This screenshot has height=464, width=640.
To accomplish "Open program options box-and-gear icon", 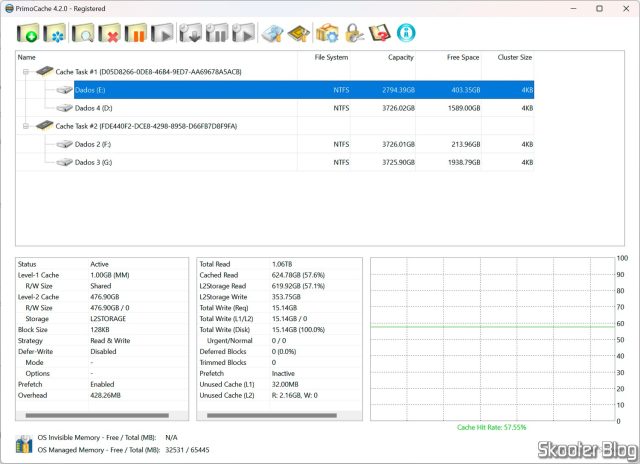I will tap(327, 33).
